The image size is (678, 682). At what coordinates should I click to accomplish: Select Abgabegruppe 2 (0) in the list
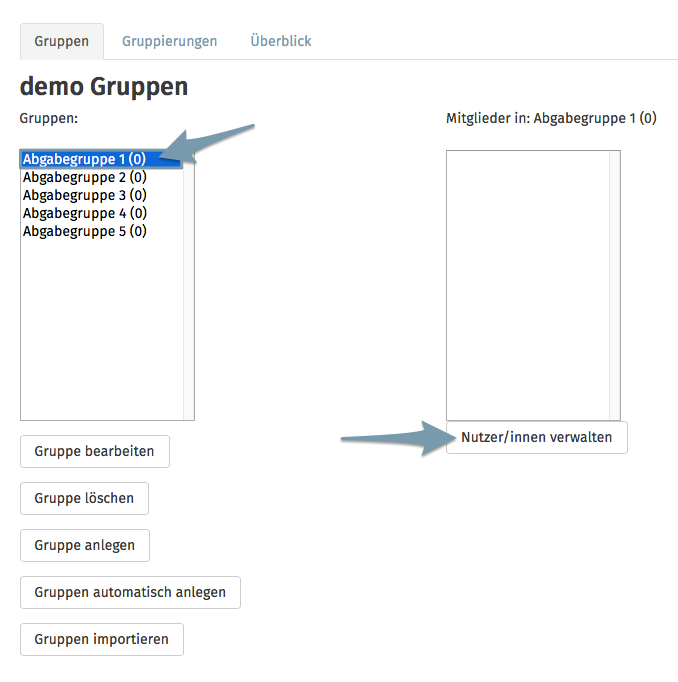pyautogui.click(x=101, y=177)
